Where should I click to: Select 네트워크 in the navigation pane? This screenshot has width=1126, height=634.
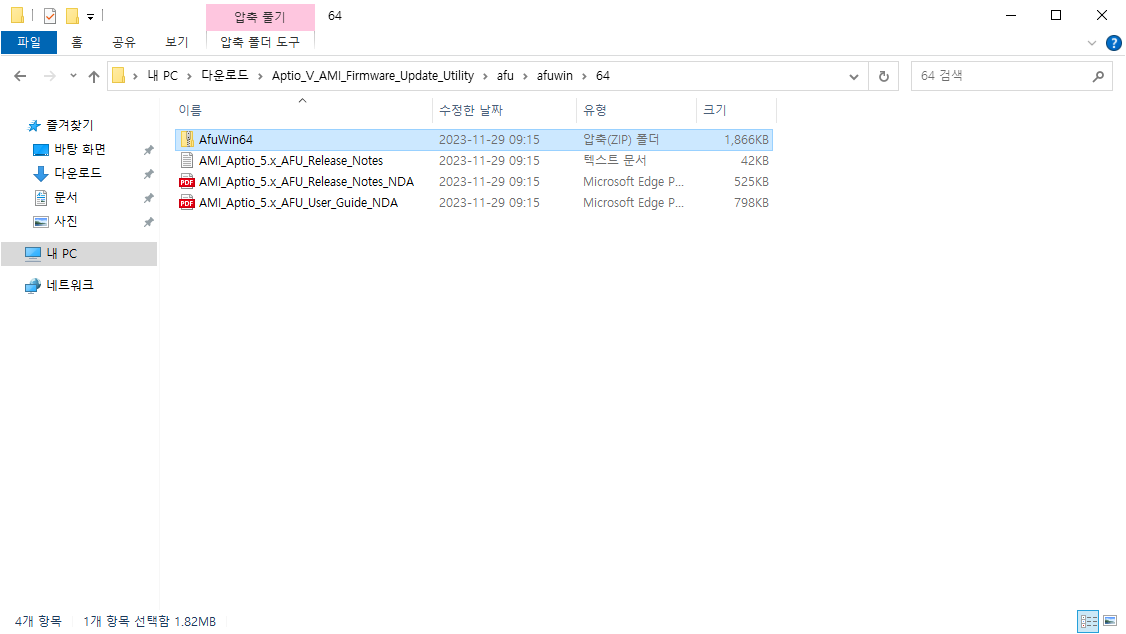[x=62, y=285]
